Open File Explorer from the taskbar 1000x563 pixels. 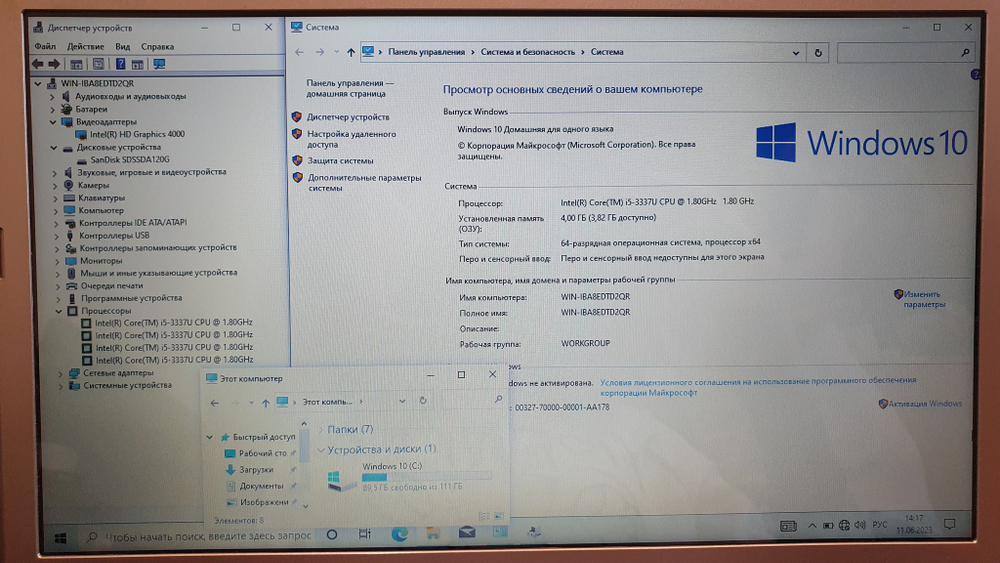(433, 534)
